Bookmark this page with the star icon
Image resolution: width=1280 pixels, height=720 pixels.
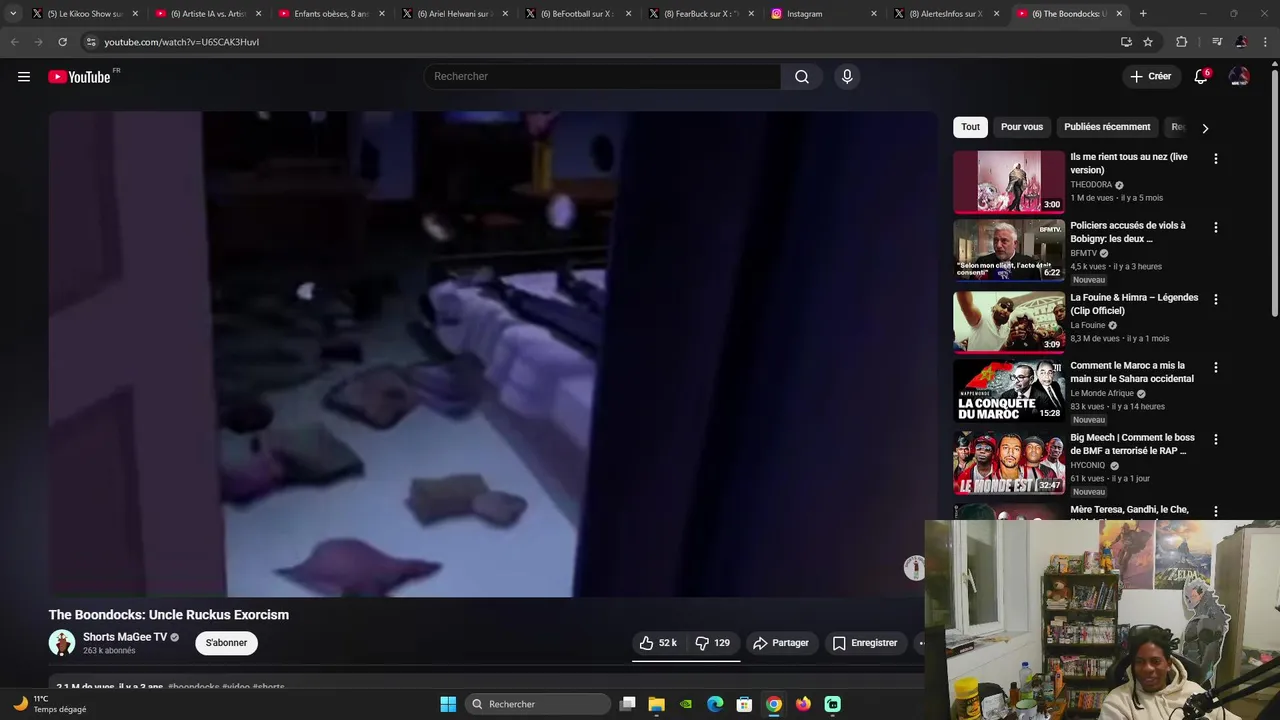pyautogui.click(x=1148, y=42)
